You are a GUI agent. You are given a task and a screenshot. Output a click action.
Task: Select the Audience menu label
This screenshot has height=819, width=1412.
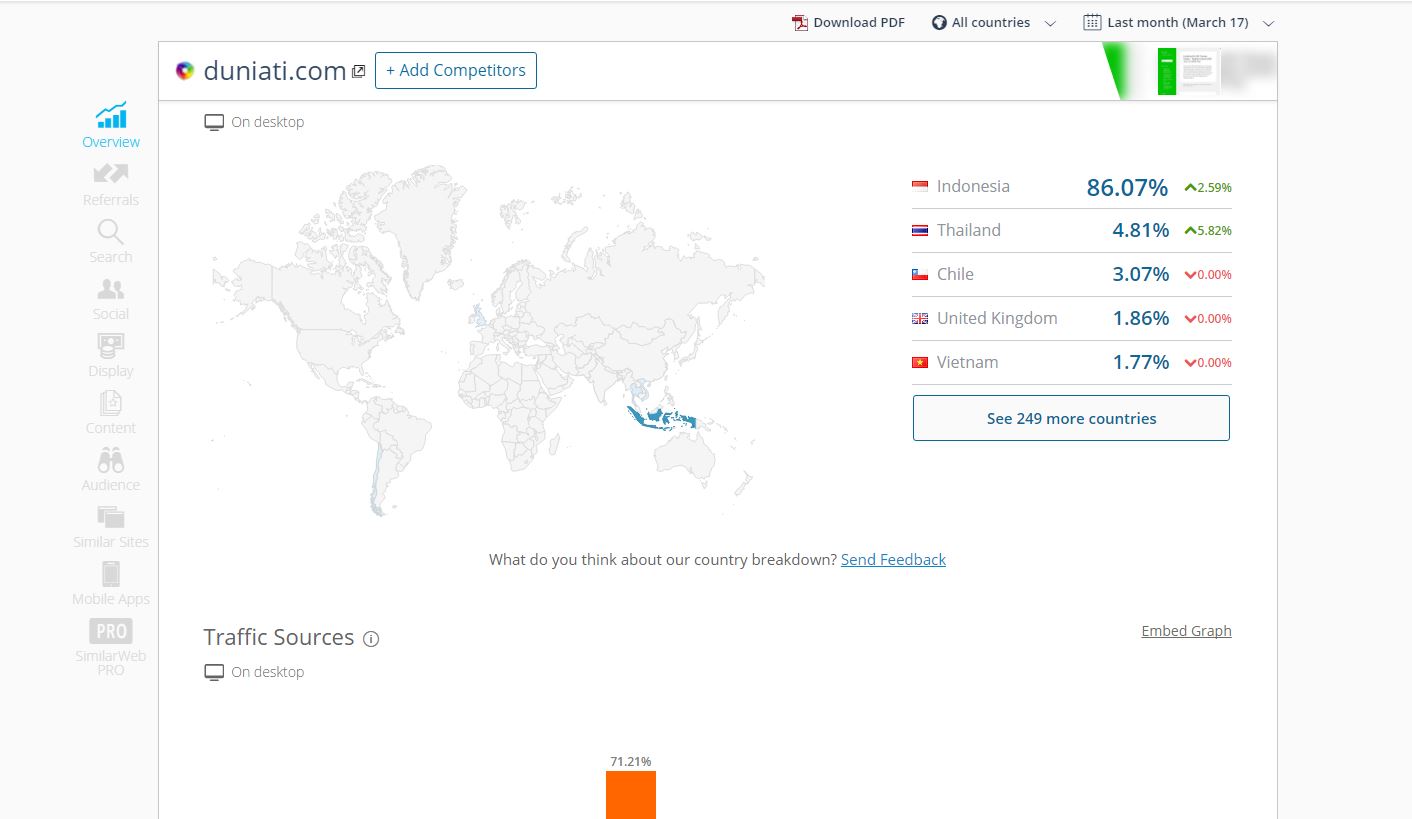pyautogui.click(x=111, y=485)
